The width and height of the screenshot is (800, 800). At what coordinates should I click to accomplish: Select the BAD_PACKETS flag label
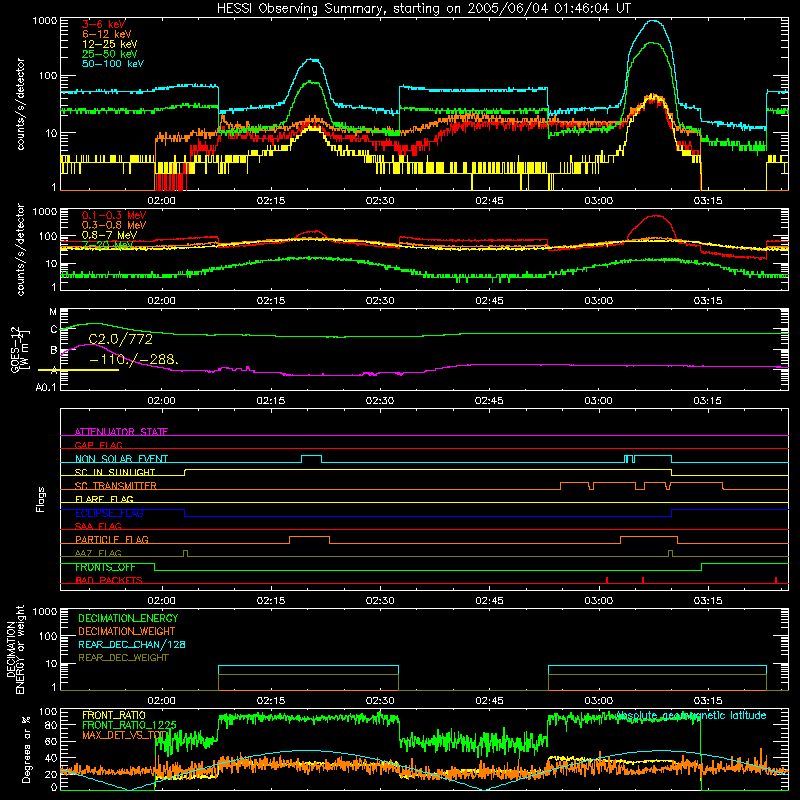click(x=109, y=580)
